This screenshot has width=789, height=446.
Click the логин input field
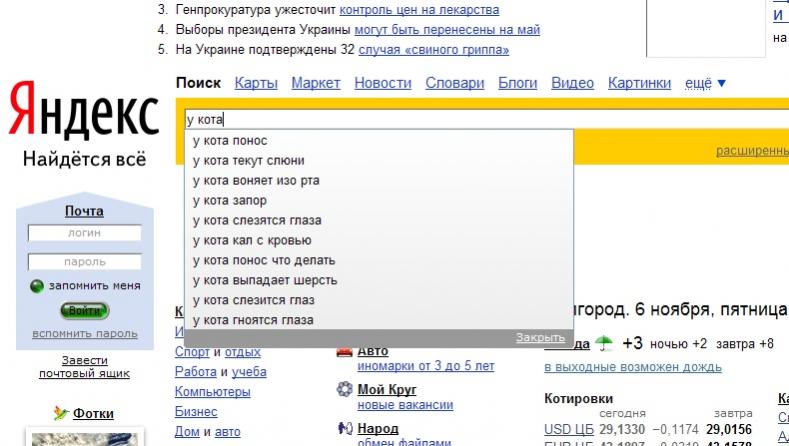coord(84,233)
